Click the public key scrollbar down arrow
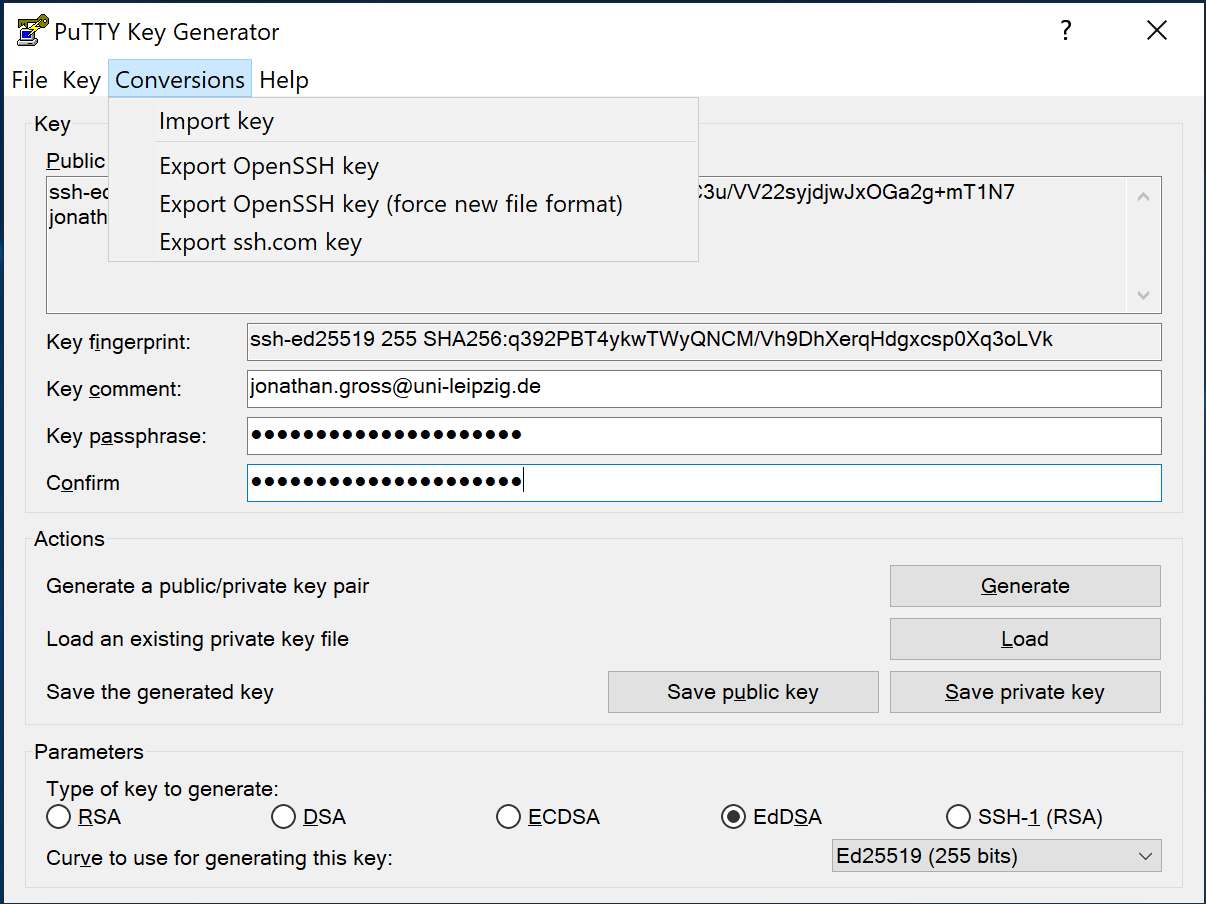 coord(1144,296)
